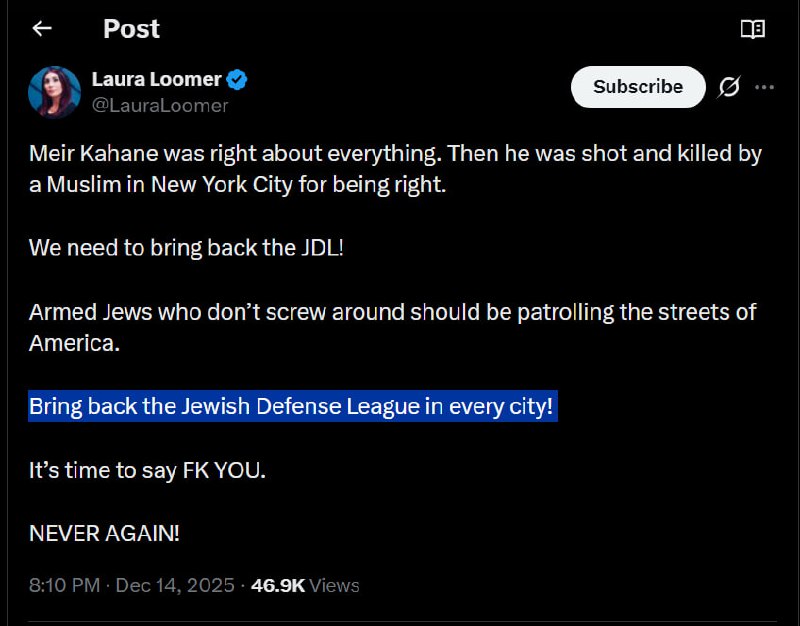Click the Laura Loomer display name
This screenshot has width=800, height=626.
coord(155,80)
